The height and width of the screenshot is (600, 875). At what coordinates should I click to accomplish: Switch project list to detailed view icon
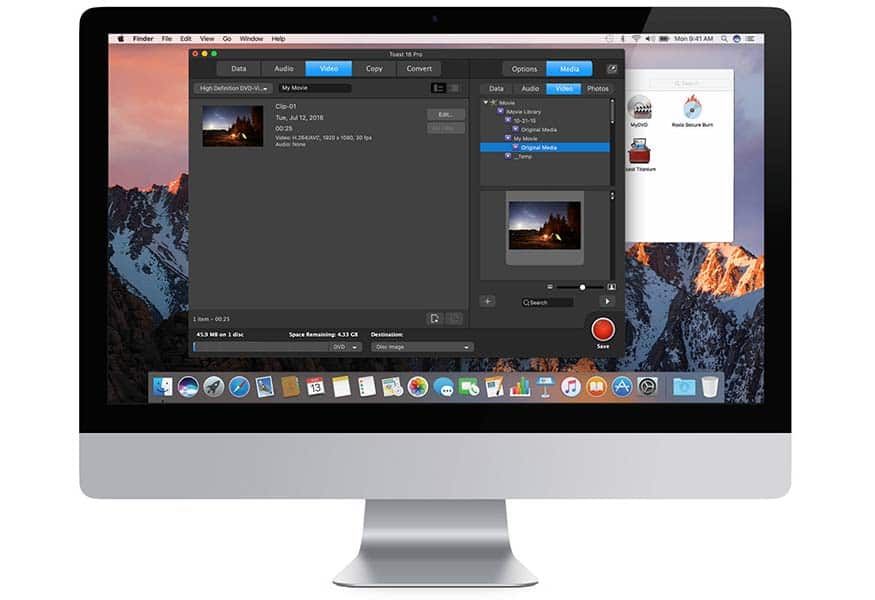(439, 88)
